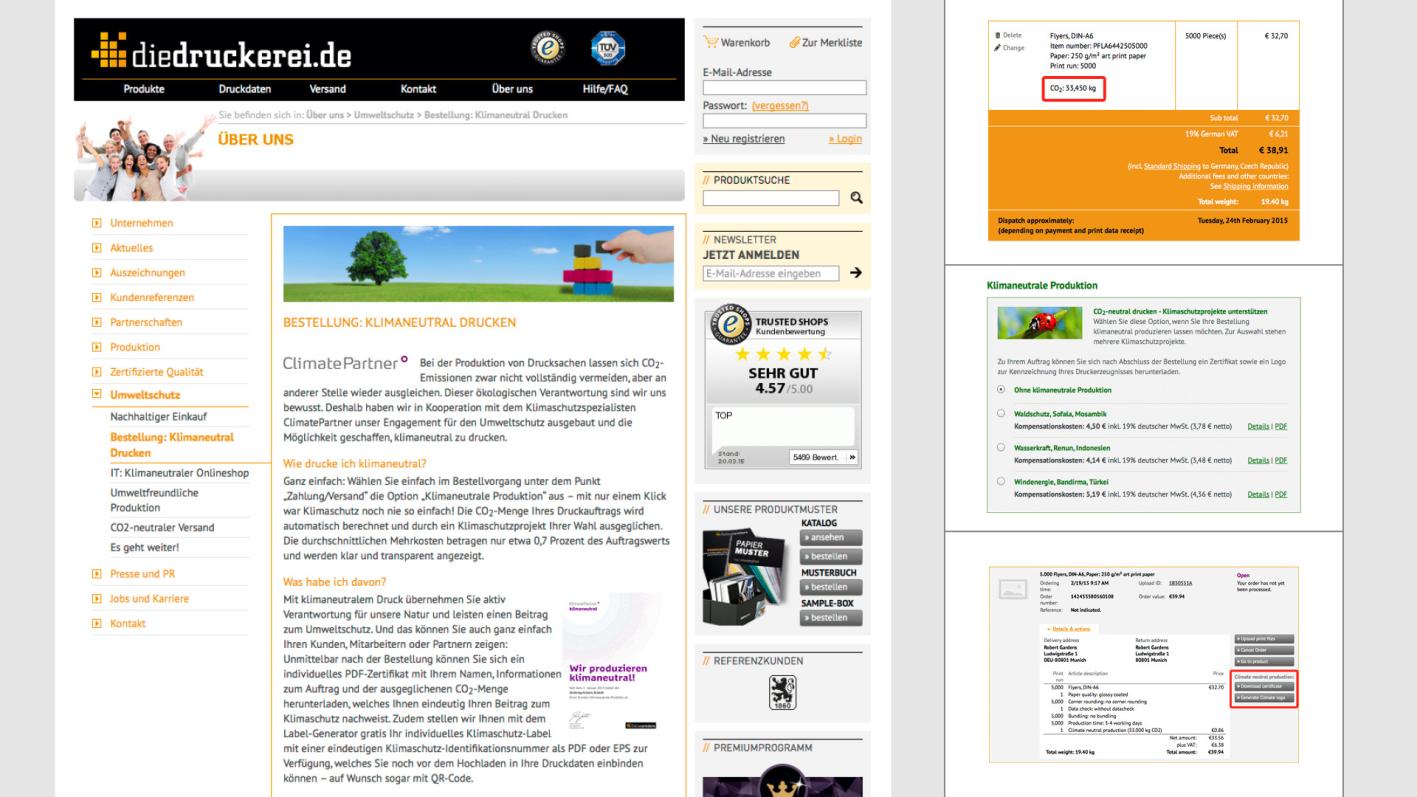Click the Login link
The image size is (1417, 797).
click(845, 139)
